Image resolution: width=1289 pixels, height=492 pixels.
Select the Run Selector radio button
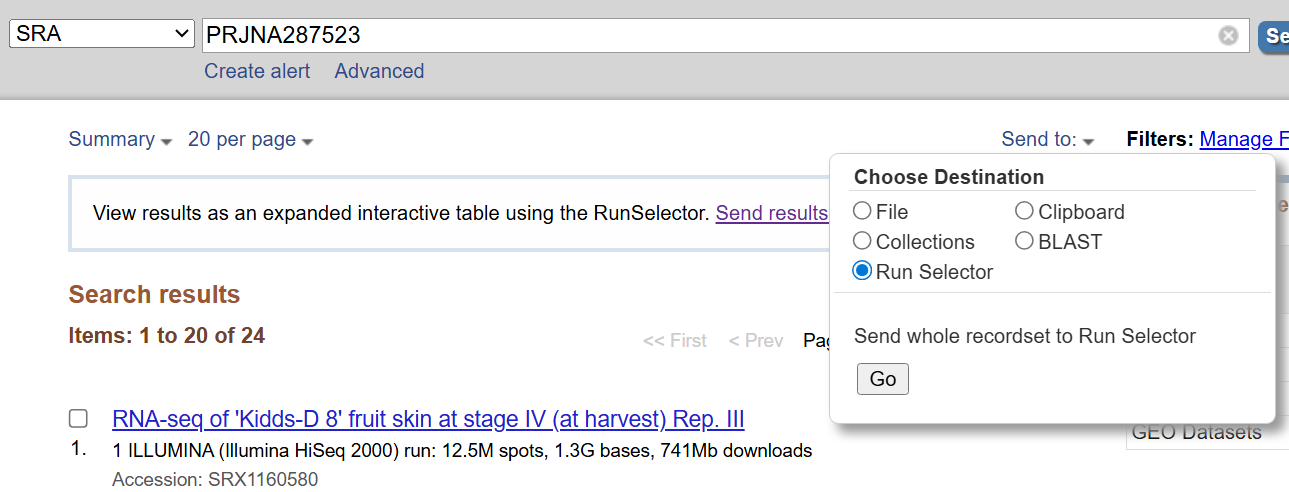click(x=862, y=271)
